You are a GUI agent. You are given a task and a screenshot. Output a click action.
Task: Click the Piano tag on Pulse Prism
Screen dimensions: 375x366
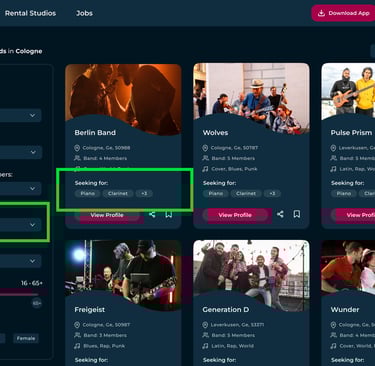(x=343, y=193)
